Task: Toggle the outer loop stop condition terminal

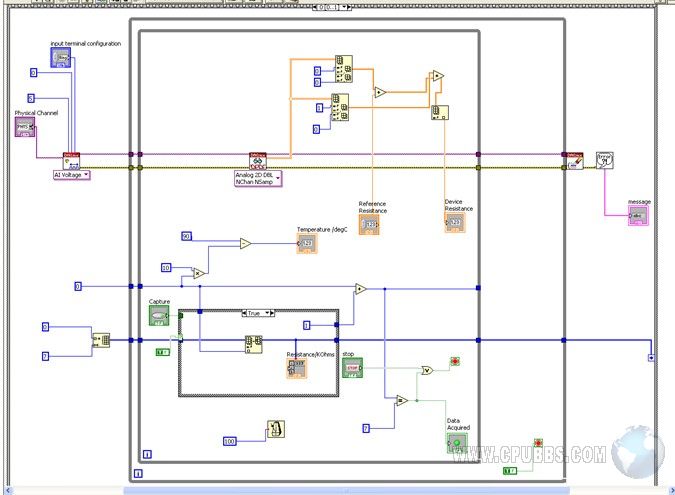Action: click(539, 443)
